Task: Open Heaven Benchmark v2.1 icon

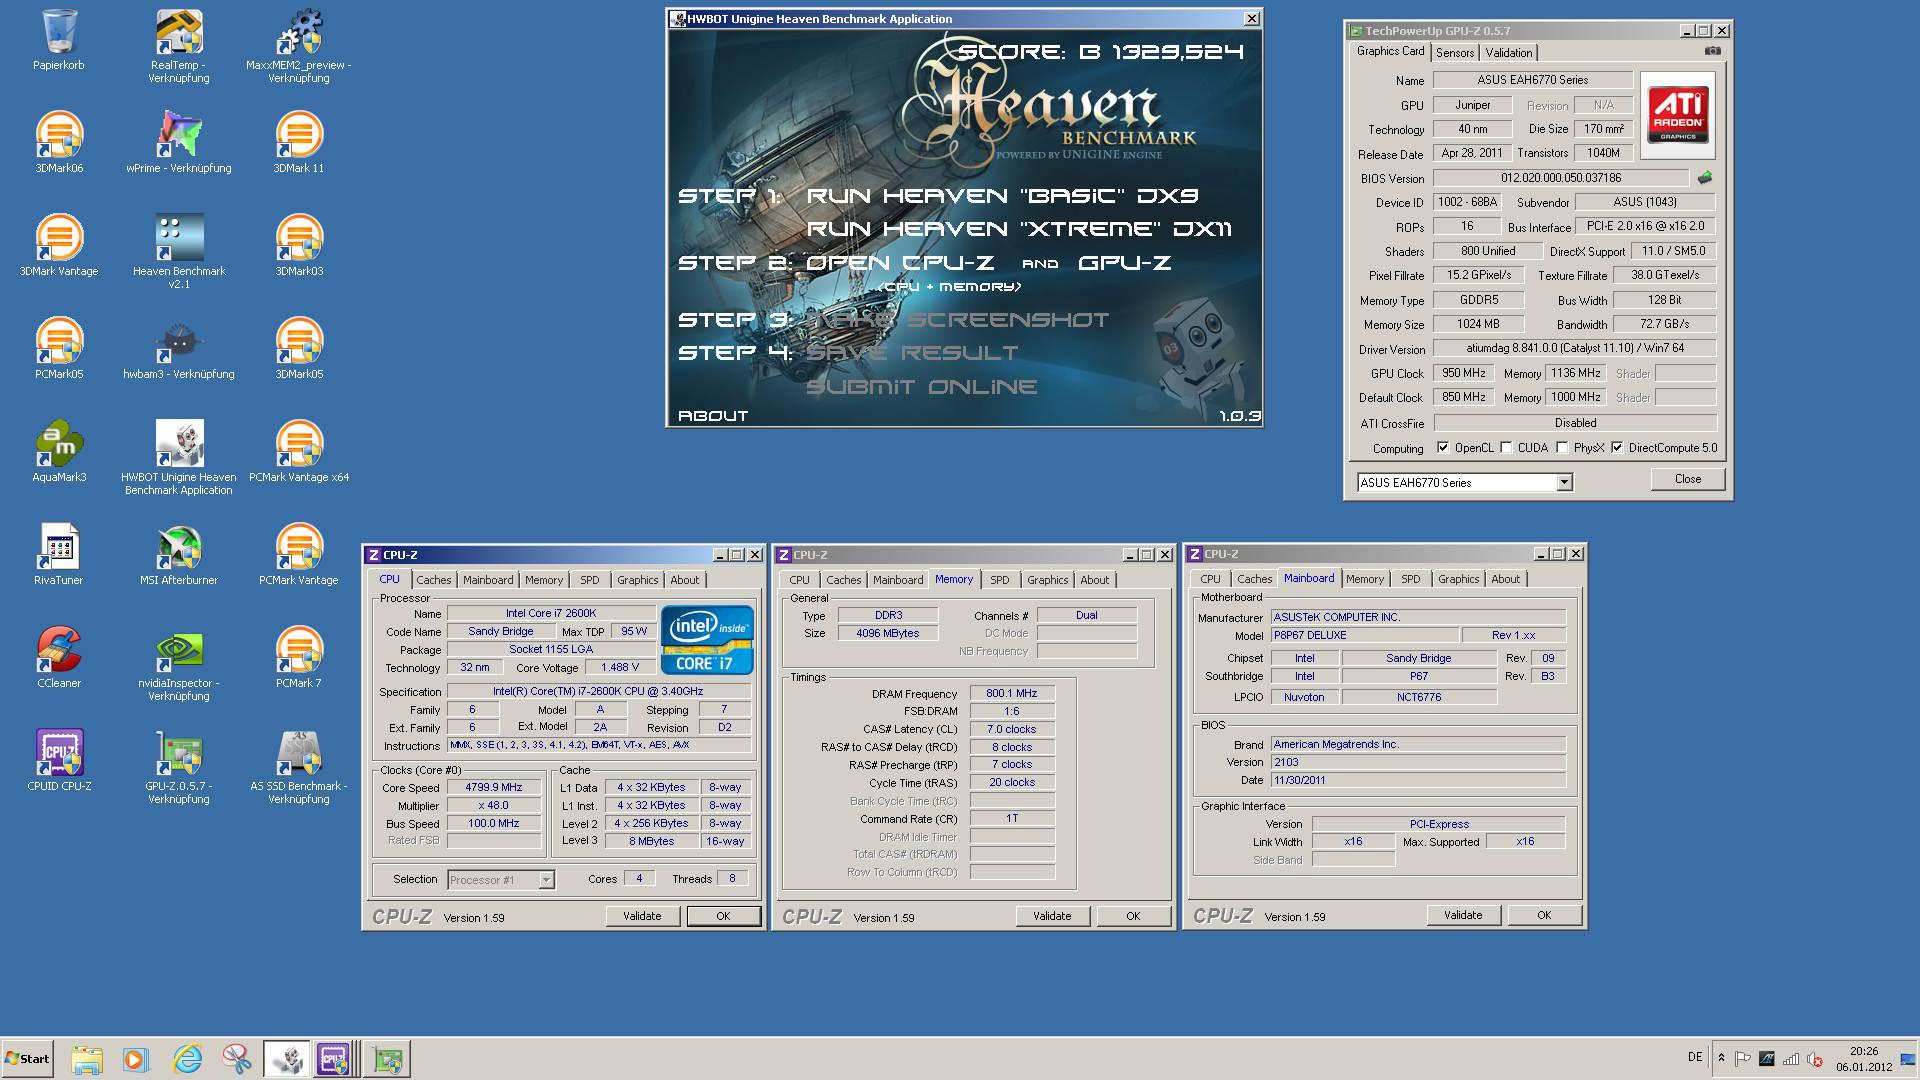Action: (x=179, y=252)
